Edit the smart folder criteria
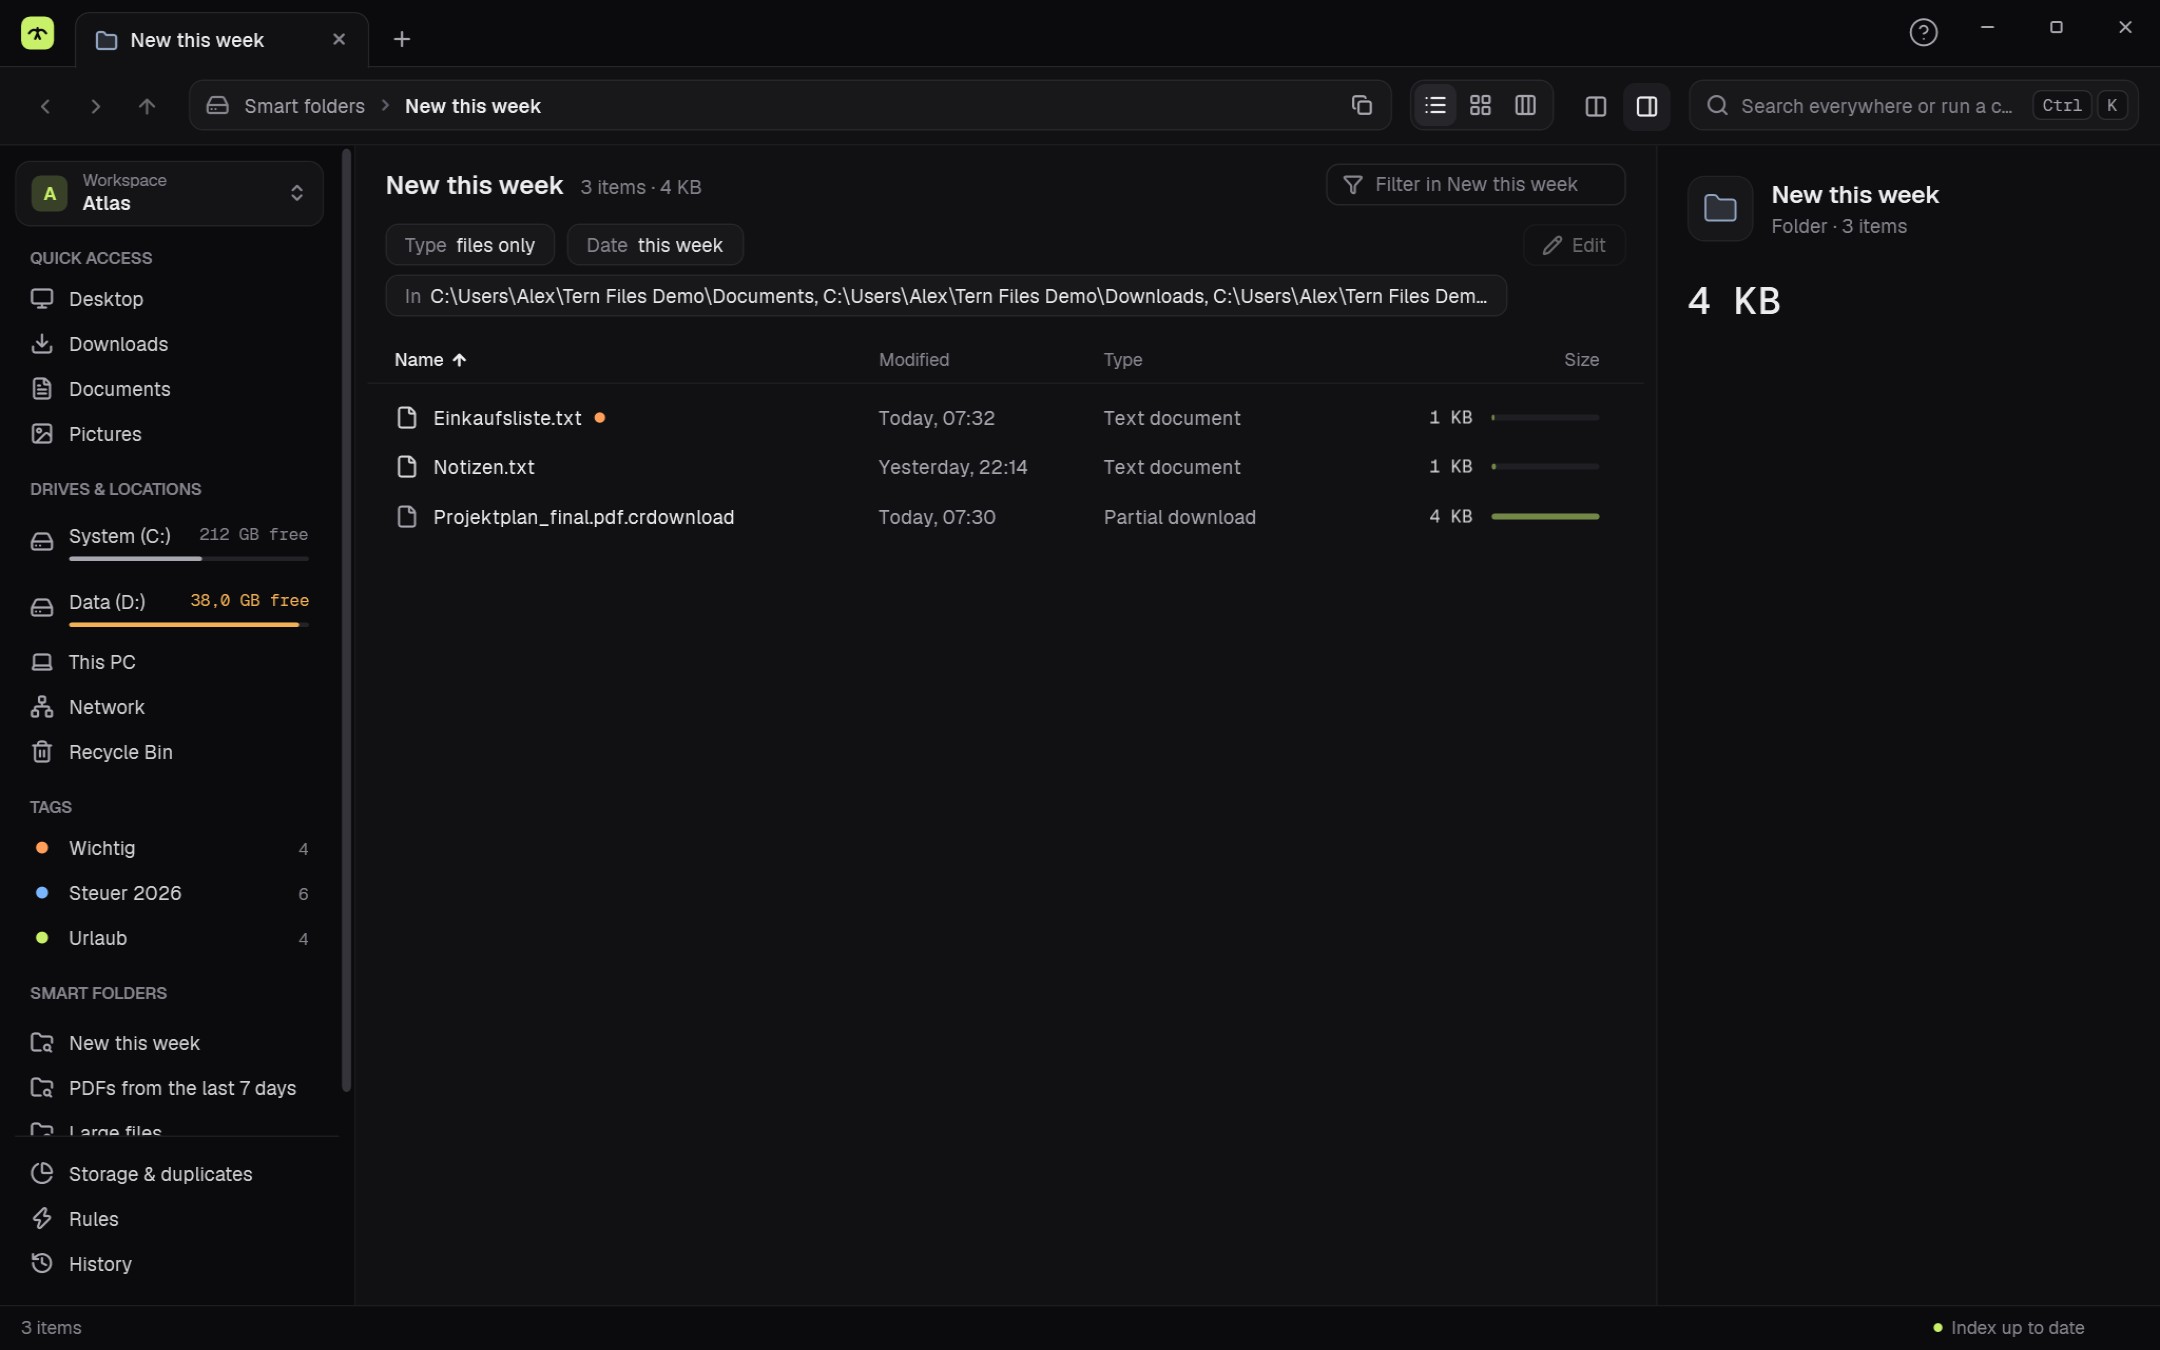Viewport: 2160px width, 1350px height. pos(1574,245)
